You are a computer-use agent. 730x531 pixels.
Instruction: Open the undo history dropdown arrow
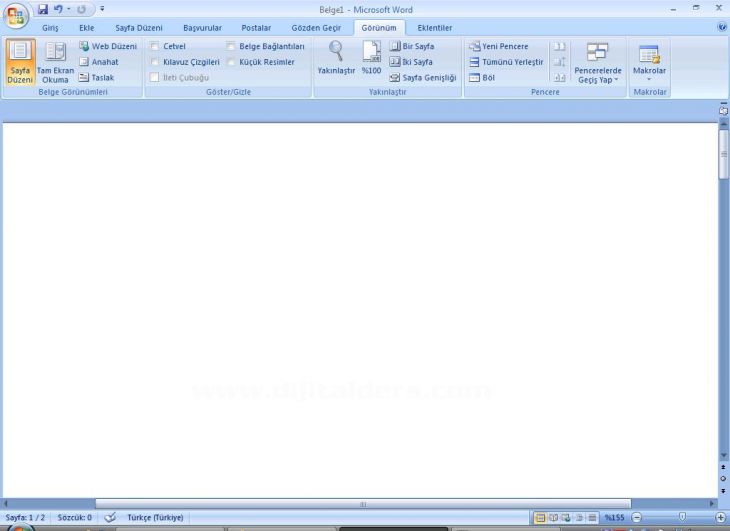pos(68,9)
